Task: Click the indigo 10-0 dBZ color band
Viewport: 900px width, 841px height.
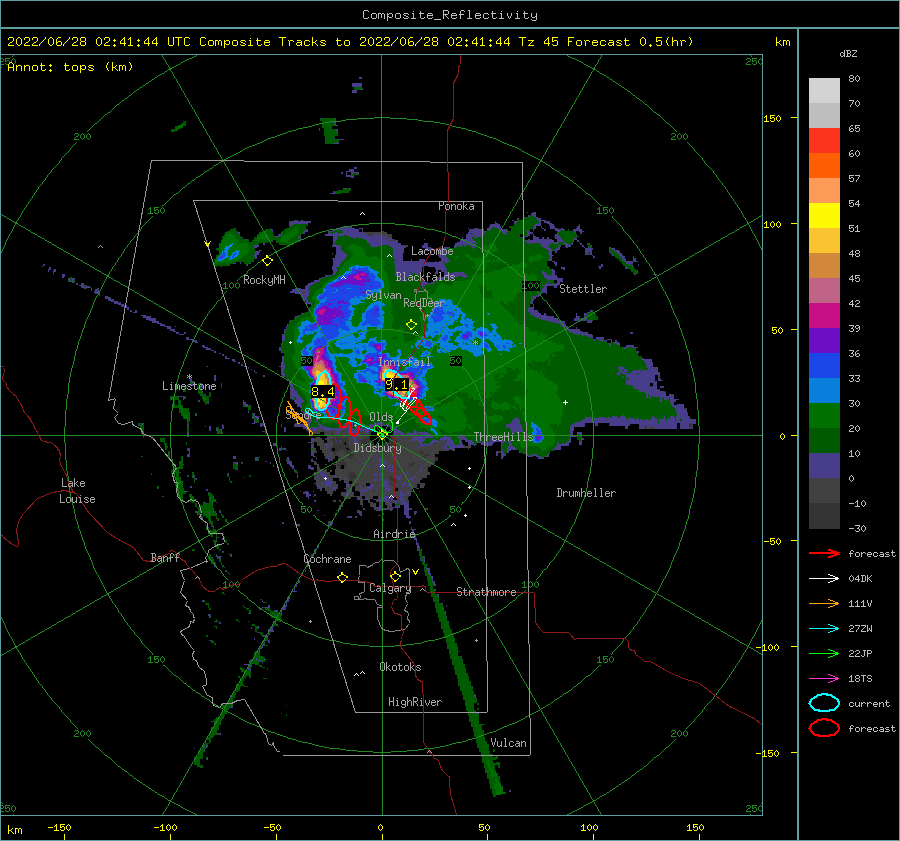Action: point(824,465)
